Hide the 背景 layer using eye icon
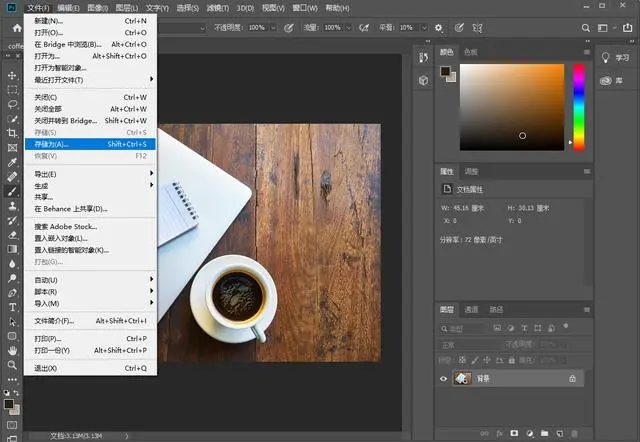This screenshot has height=442, width=640. click(x=444, y=379)
